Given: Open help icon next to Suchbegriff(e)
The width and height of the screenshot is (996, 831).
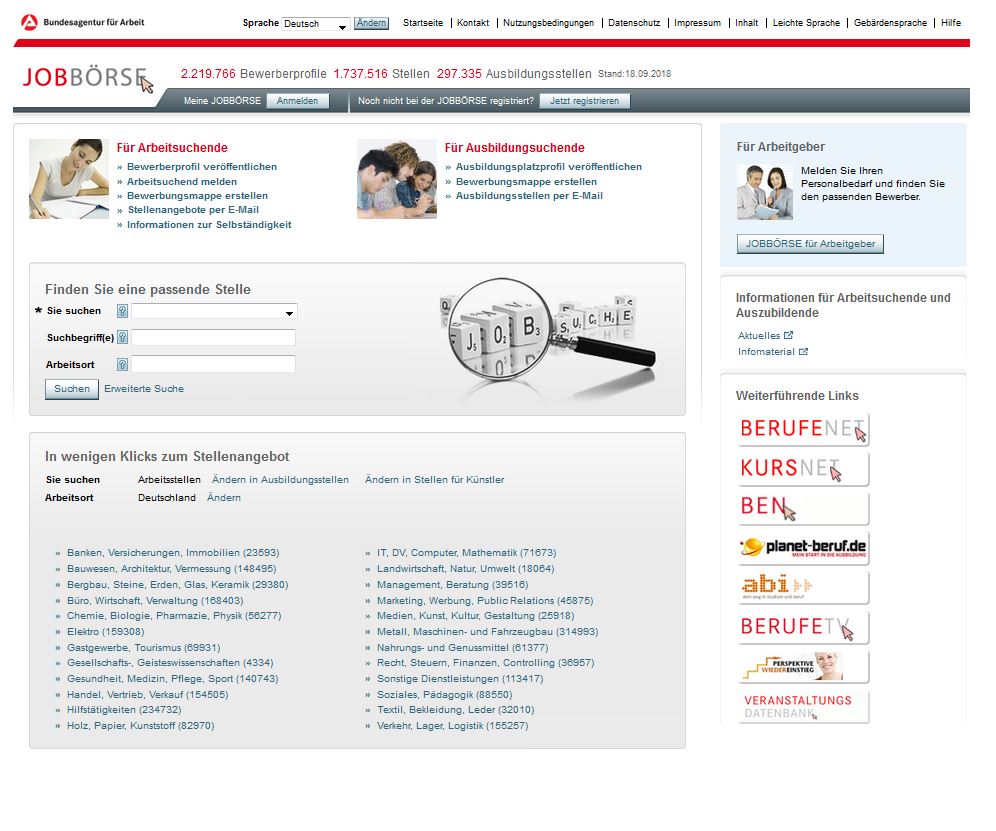Looking at the screenshot, I should [123, 337].
